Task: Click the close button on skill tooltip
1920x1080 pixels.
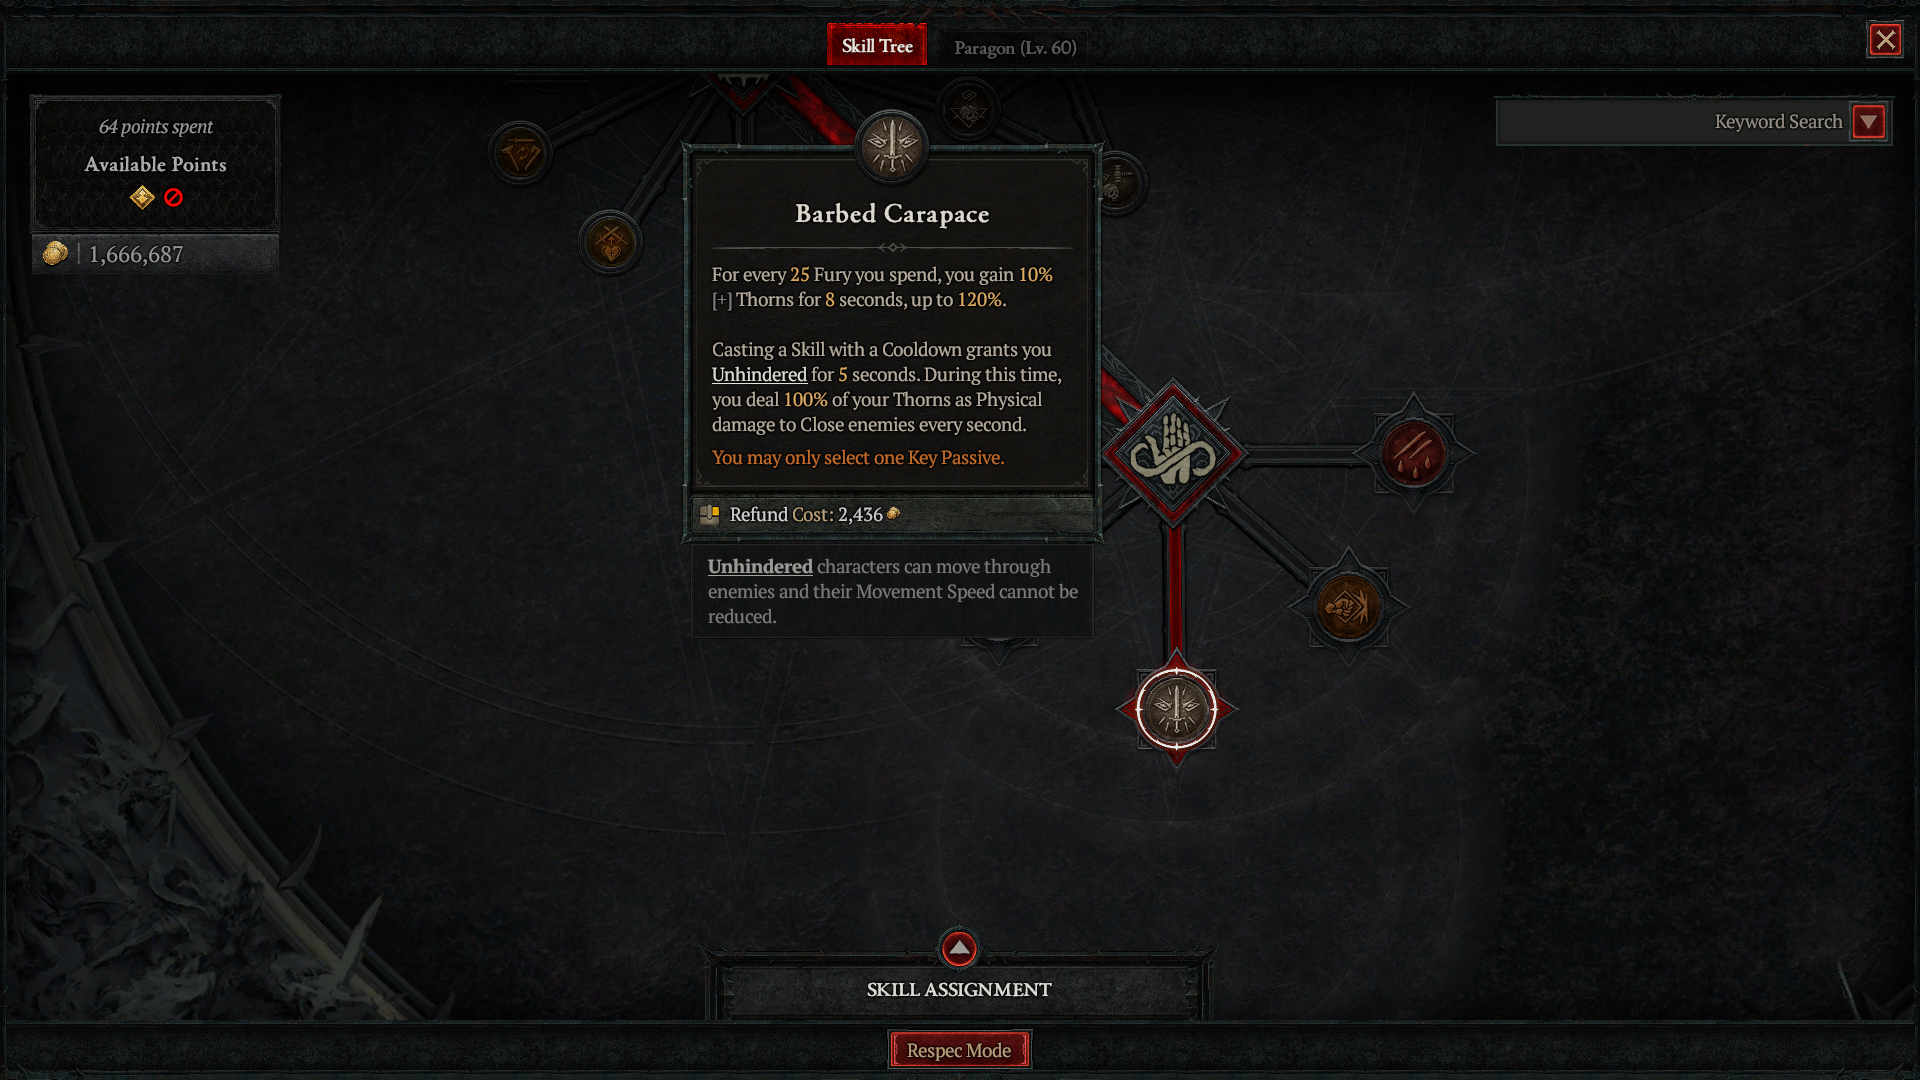Action: tap(1887, 40)
